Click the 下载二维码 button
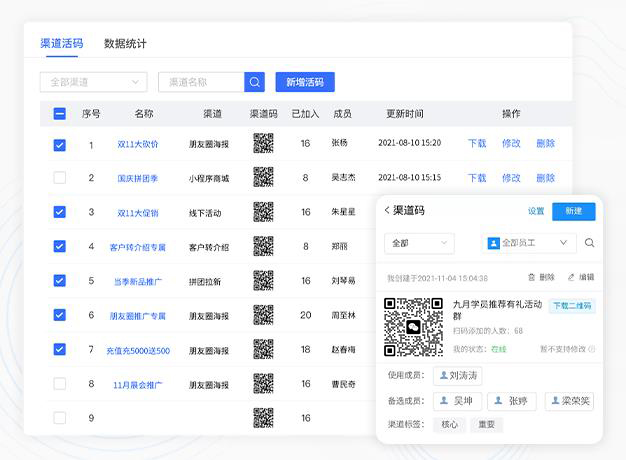 572,306
